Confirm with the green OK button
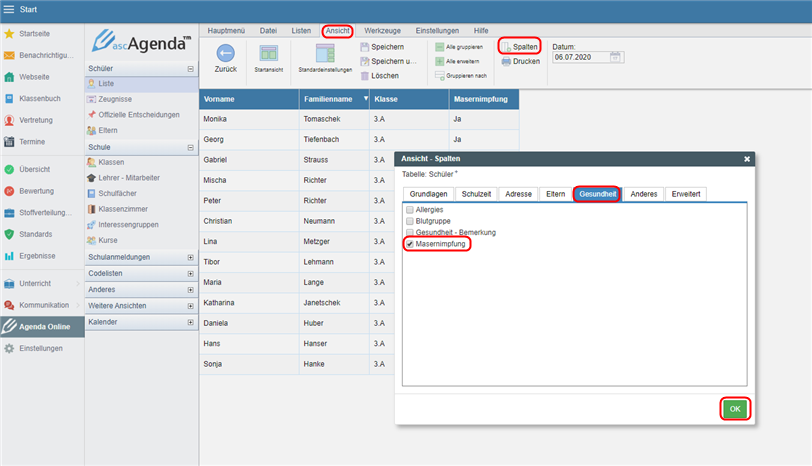Viewport: 812px width, 466px height. pos(735,409)
